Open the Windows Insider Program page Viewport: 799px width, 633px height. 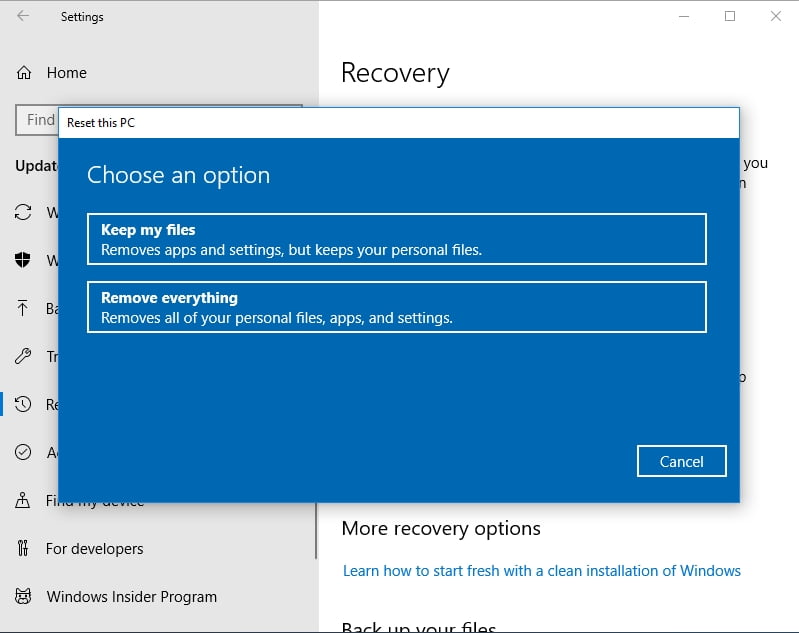tap(131, 596)
